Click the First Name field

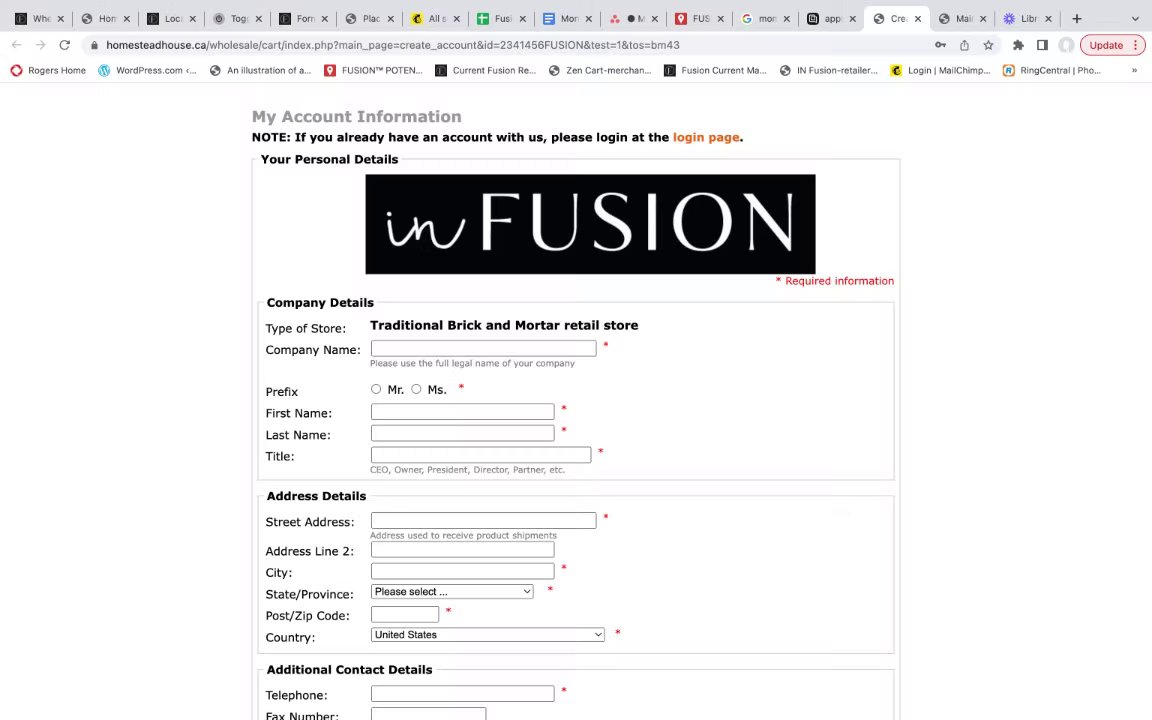(x=463, y=411)
